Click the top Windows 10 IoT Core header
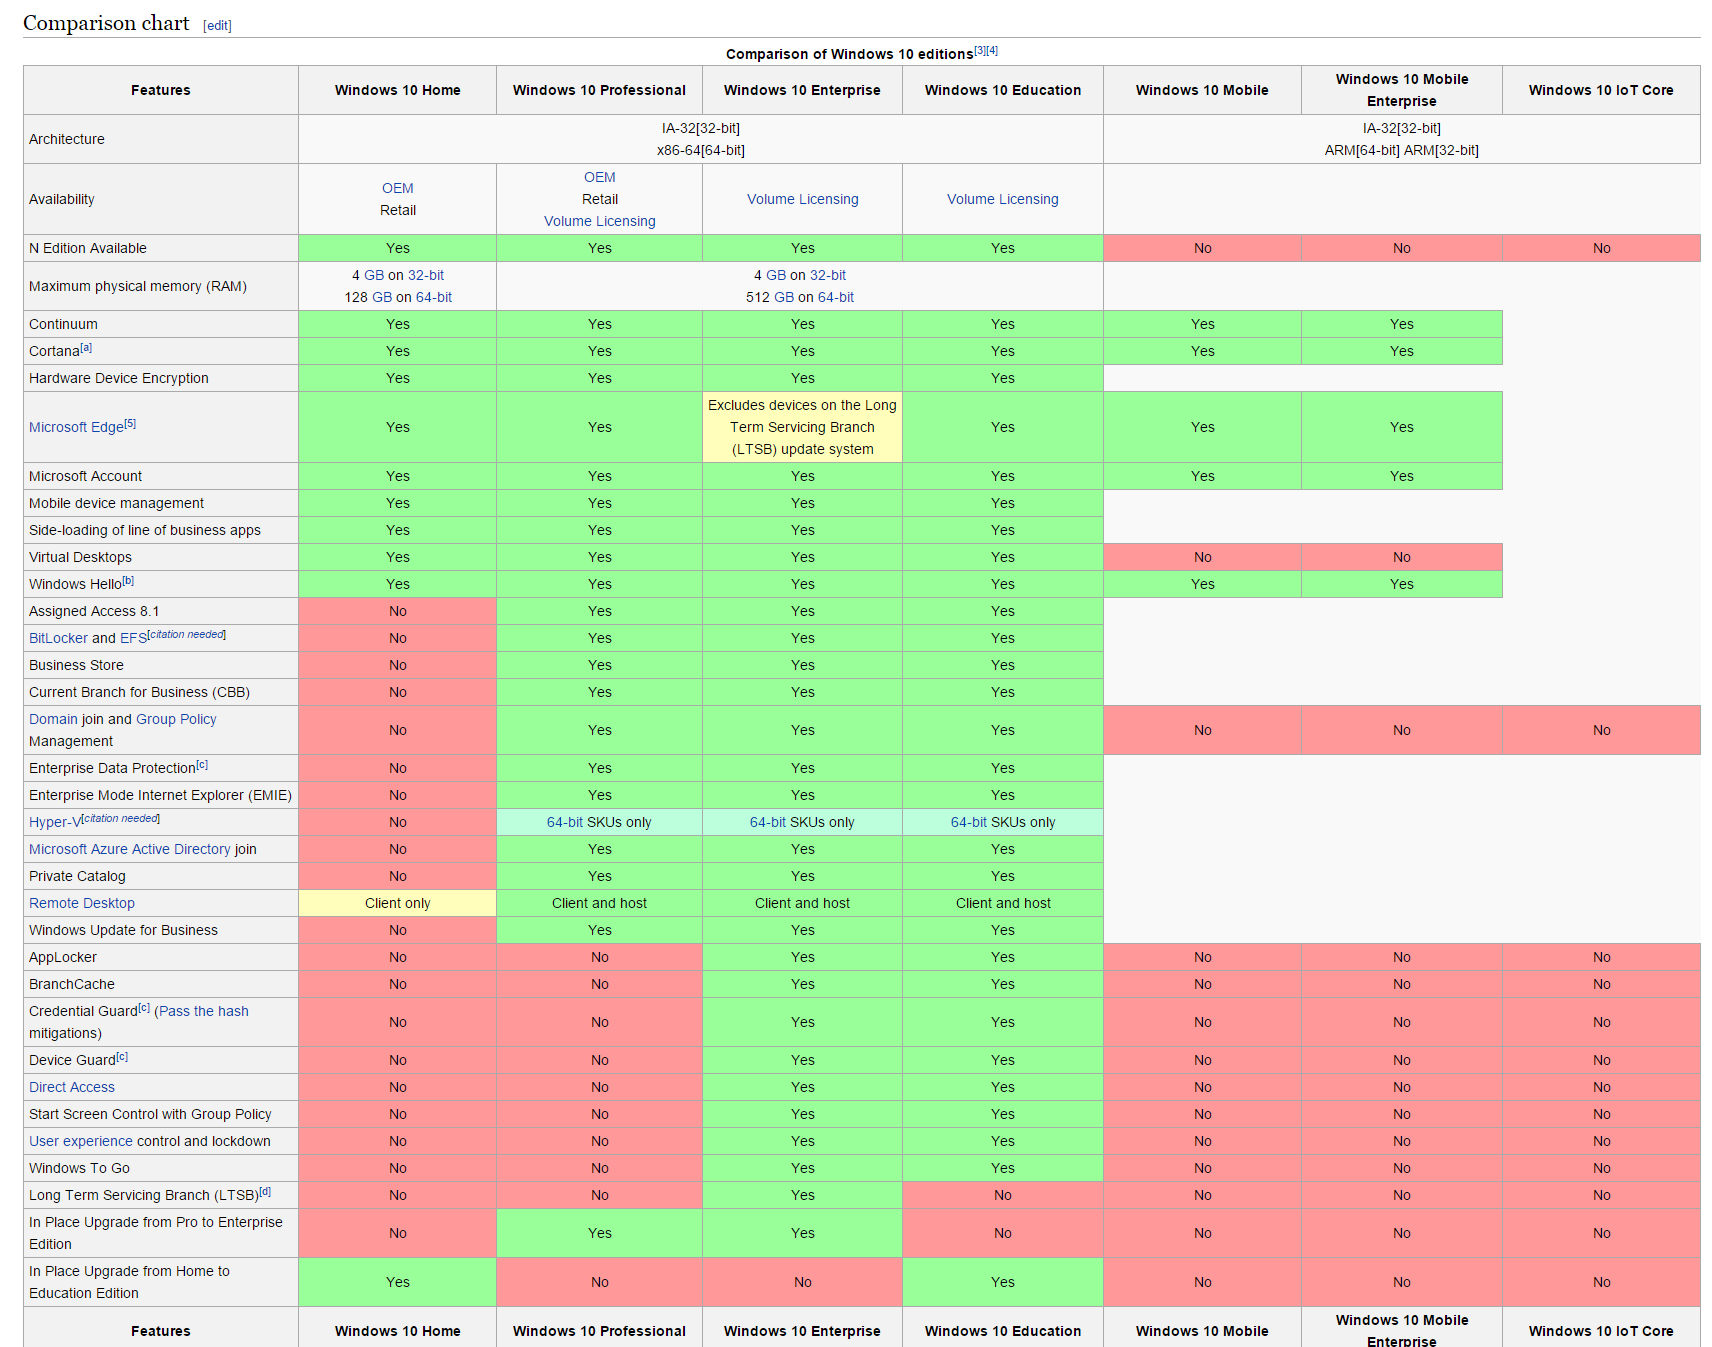The image size is (1712, 1347). coord(1601,90)
